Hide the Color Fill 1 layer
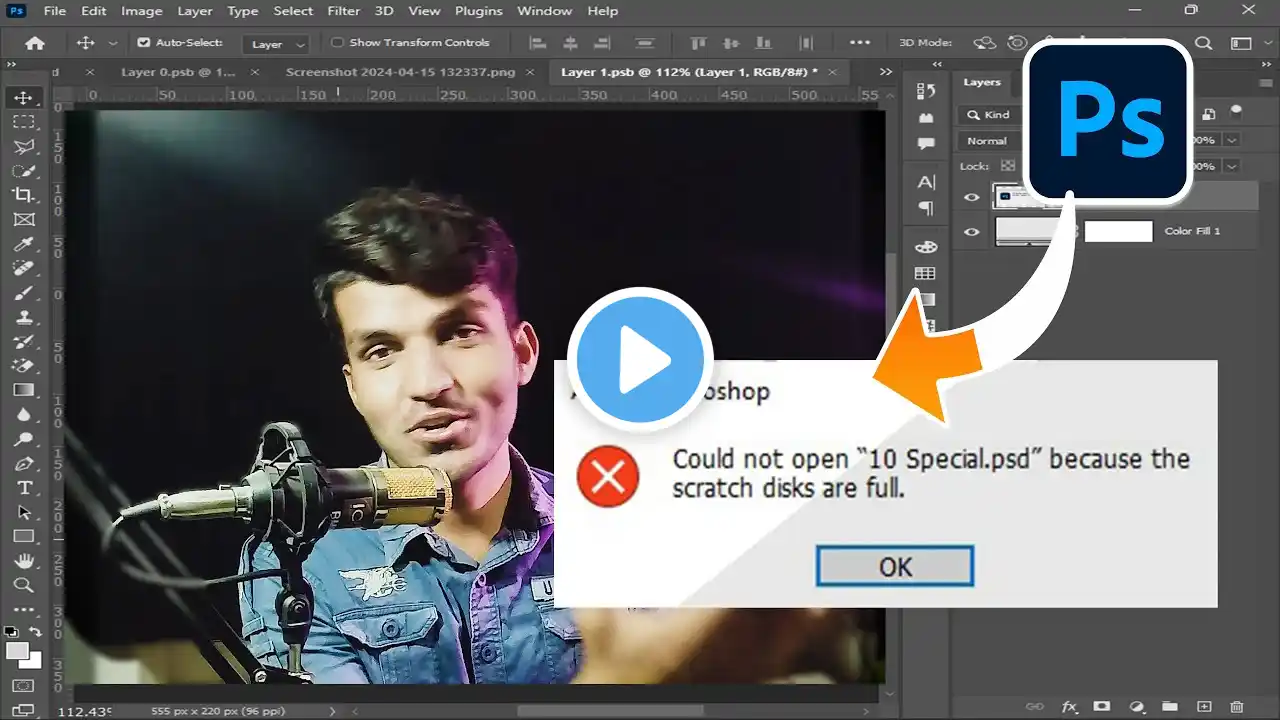This screenshot has width=1280, height=720. (969, 231)
